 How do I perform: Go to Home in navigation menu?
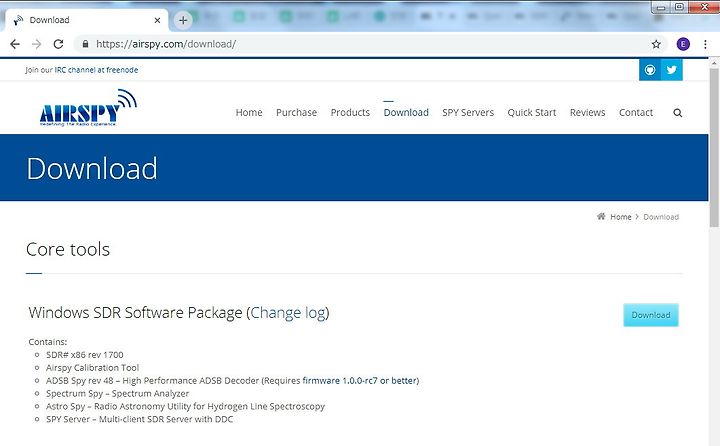[249, 113]
